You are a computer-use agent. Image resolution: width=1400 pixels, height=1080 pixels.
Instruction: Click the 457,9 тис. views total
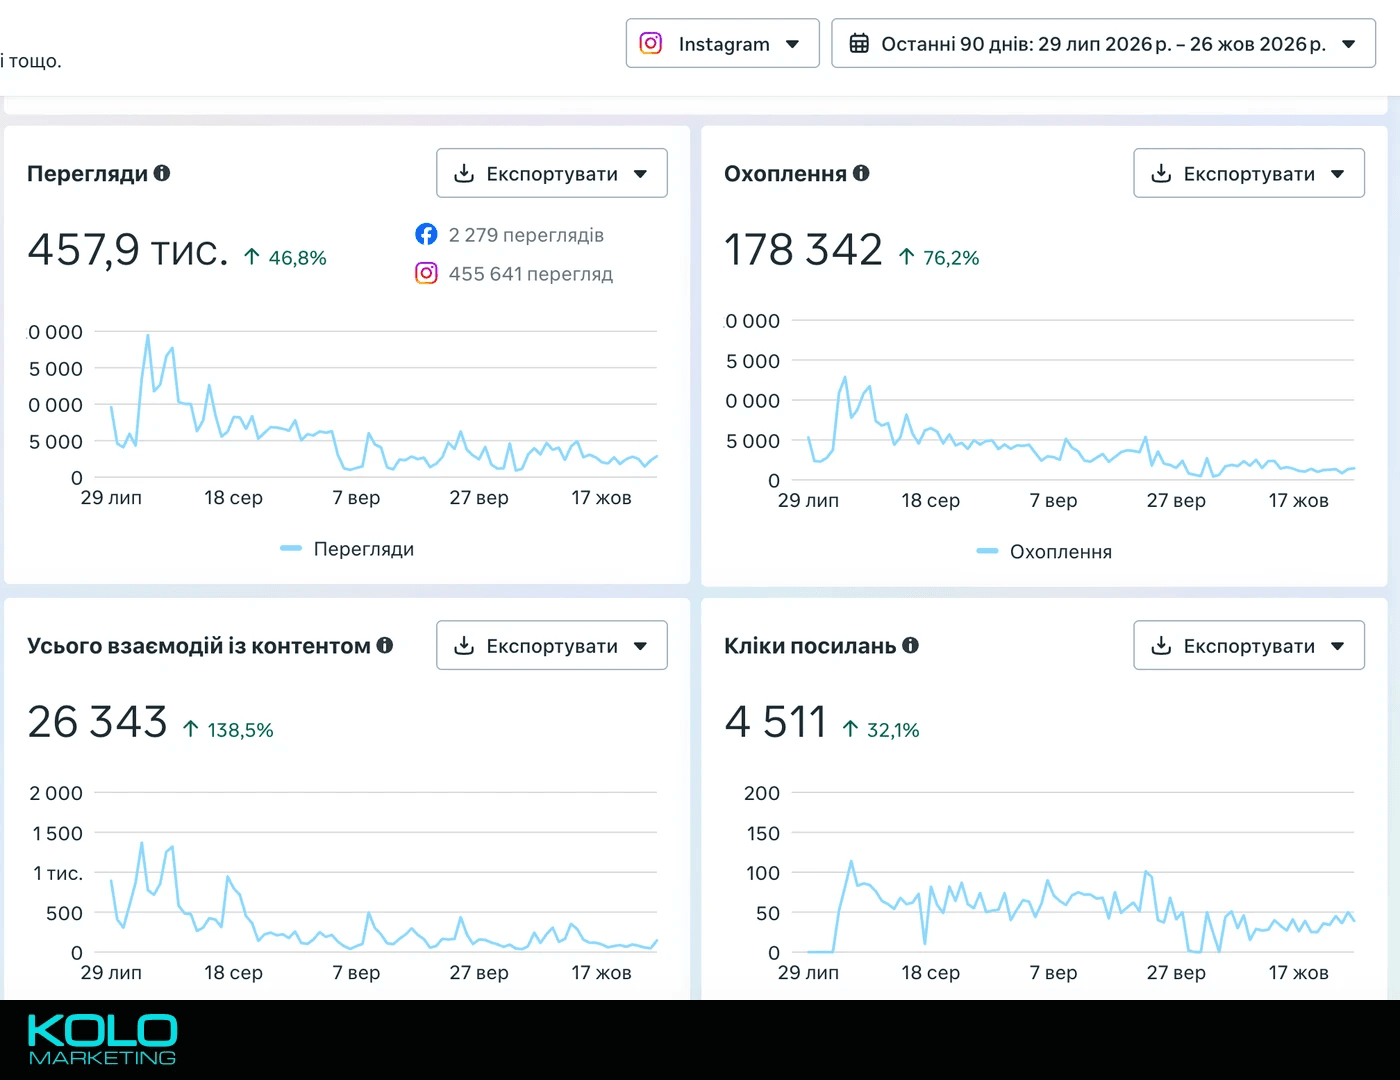click(128, 250)
